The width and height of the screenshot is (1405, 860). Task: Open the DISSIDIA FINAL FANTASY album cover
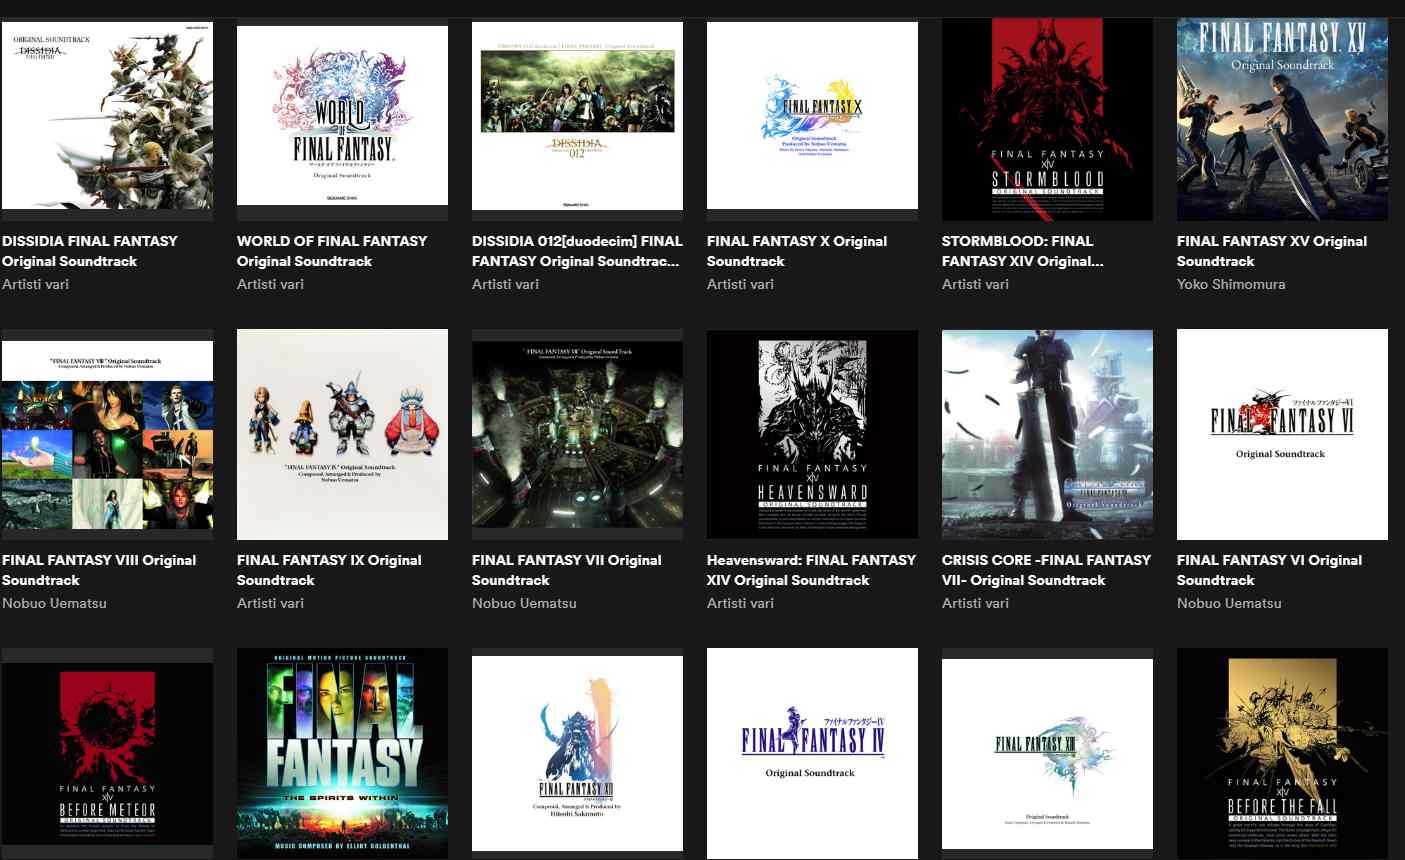(x=107, y=116)
